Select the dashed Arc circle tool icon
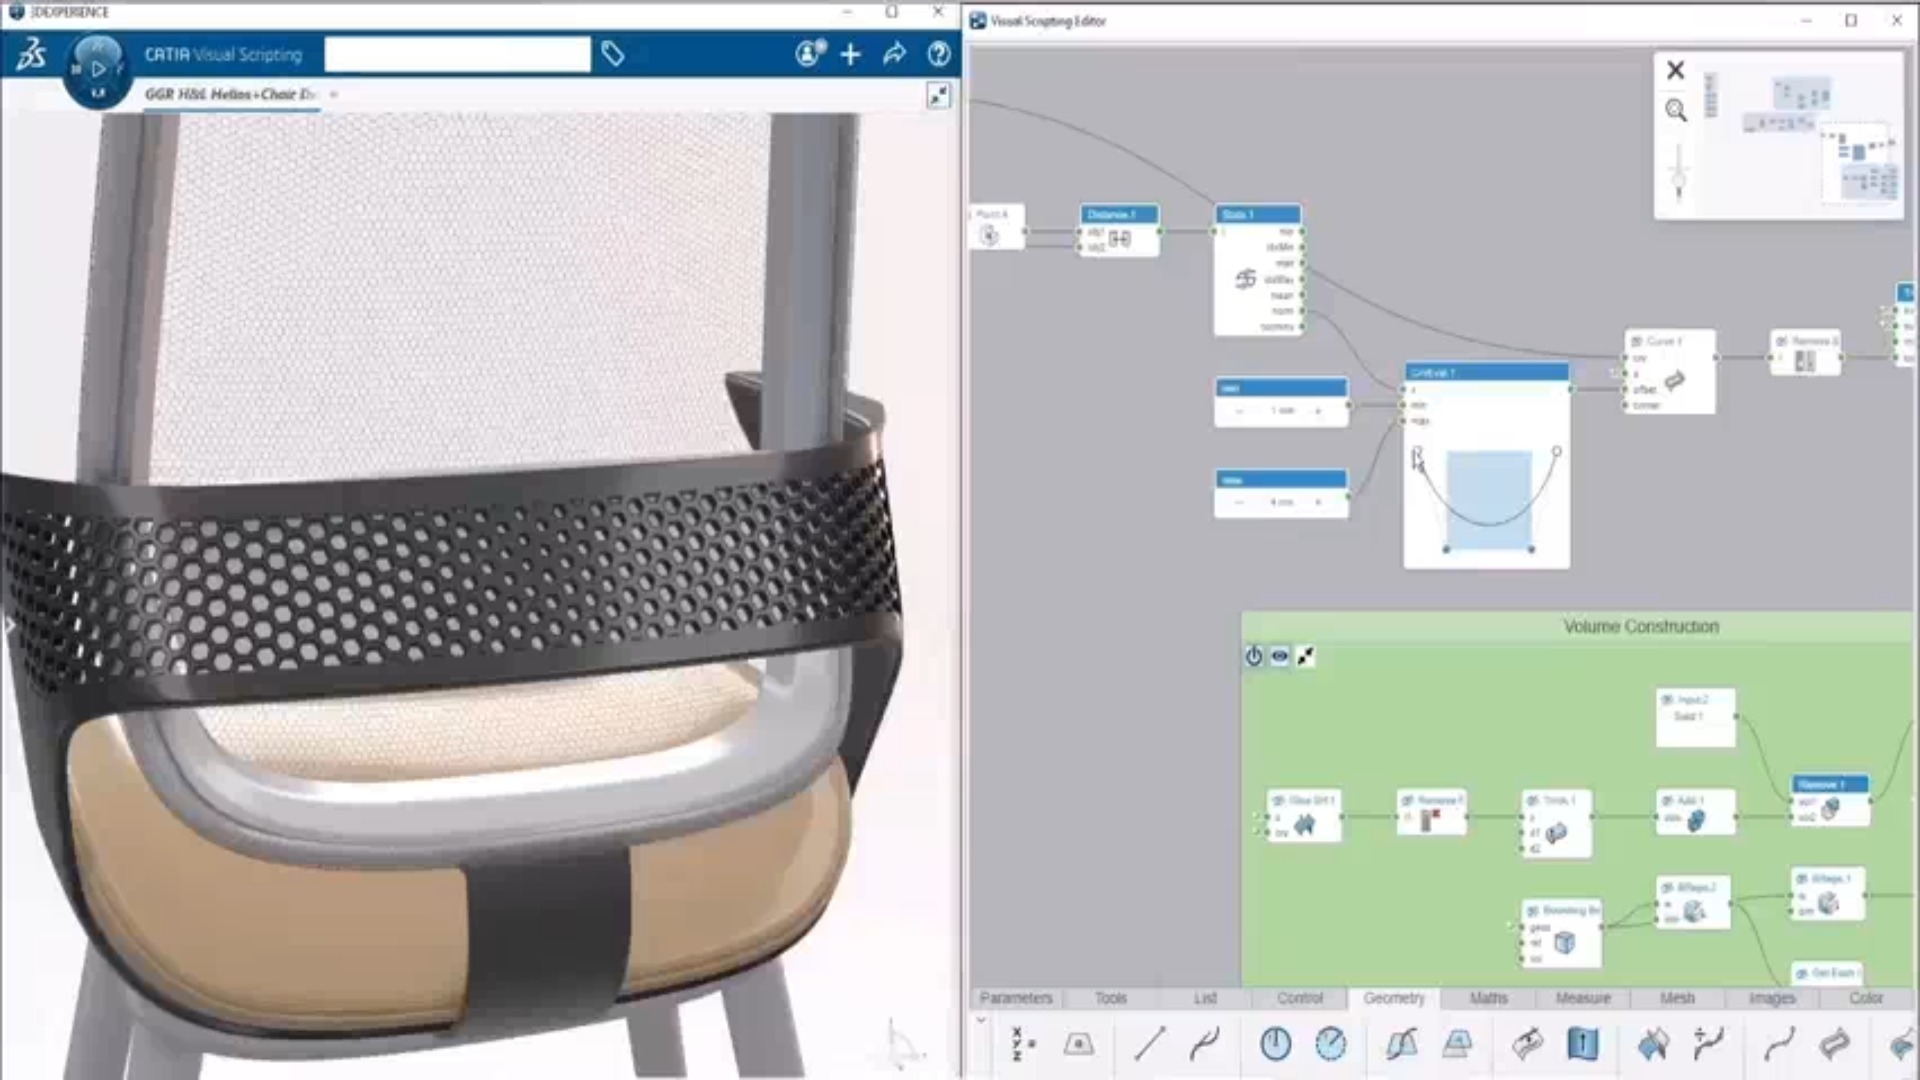 coord(1330,1044)
